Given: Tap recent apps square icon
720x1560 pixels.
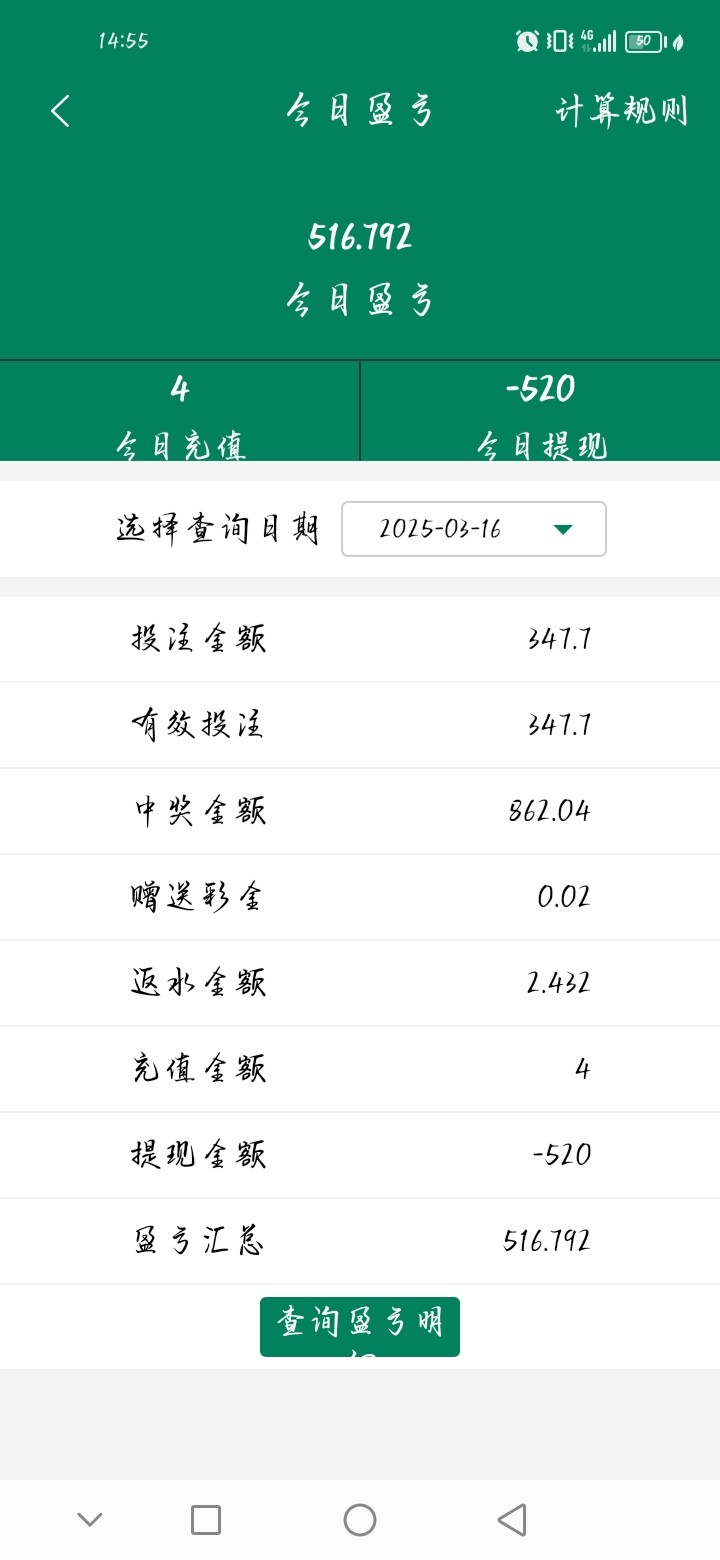Looking at the screenshot, I should pos(206,1520).
